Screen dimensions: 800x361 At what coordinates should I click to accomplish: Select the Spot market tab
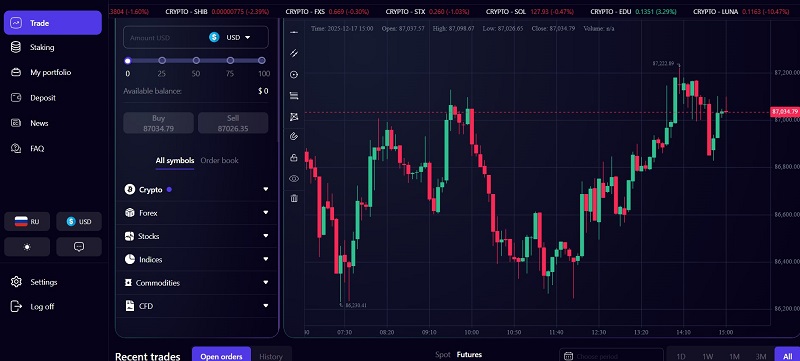[443, 354]
